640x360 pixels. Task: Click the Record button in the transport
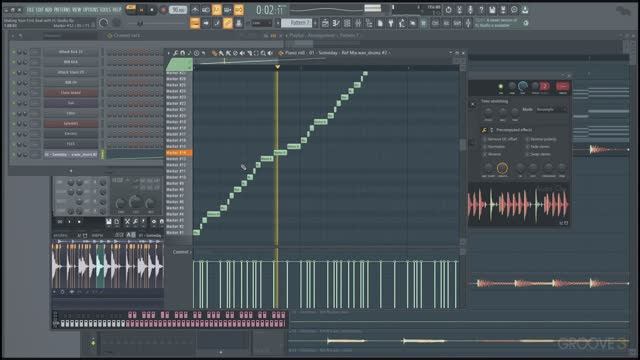[x=163, y=9]
